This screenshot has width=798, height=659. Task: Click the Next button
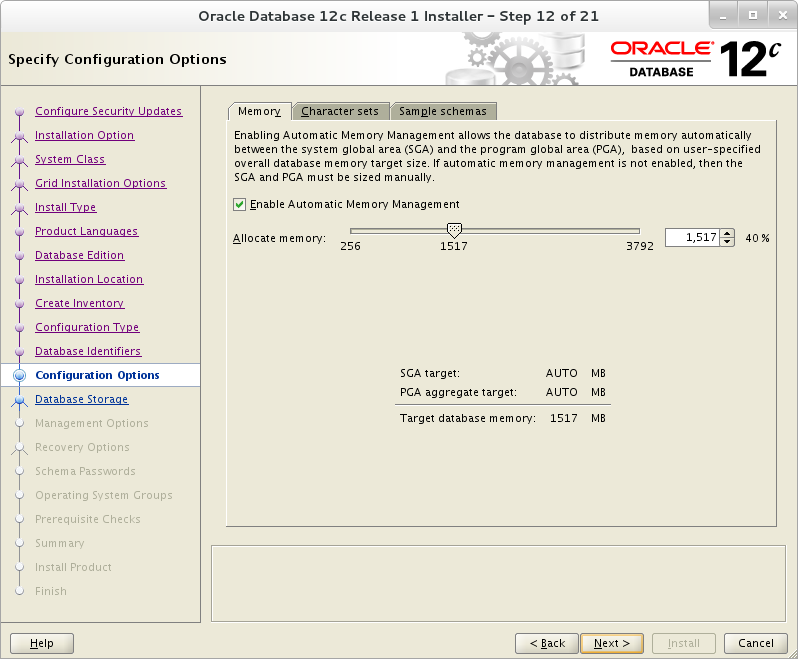pos(612,643)
